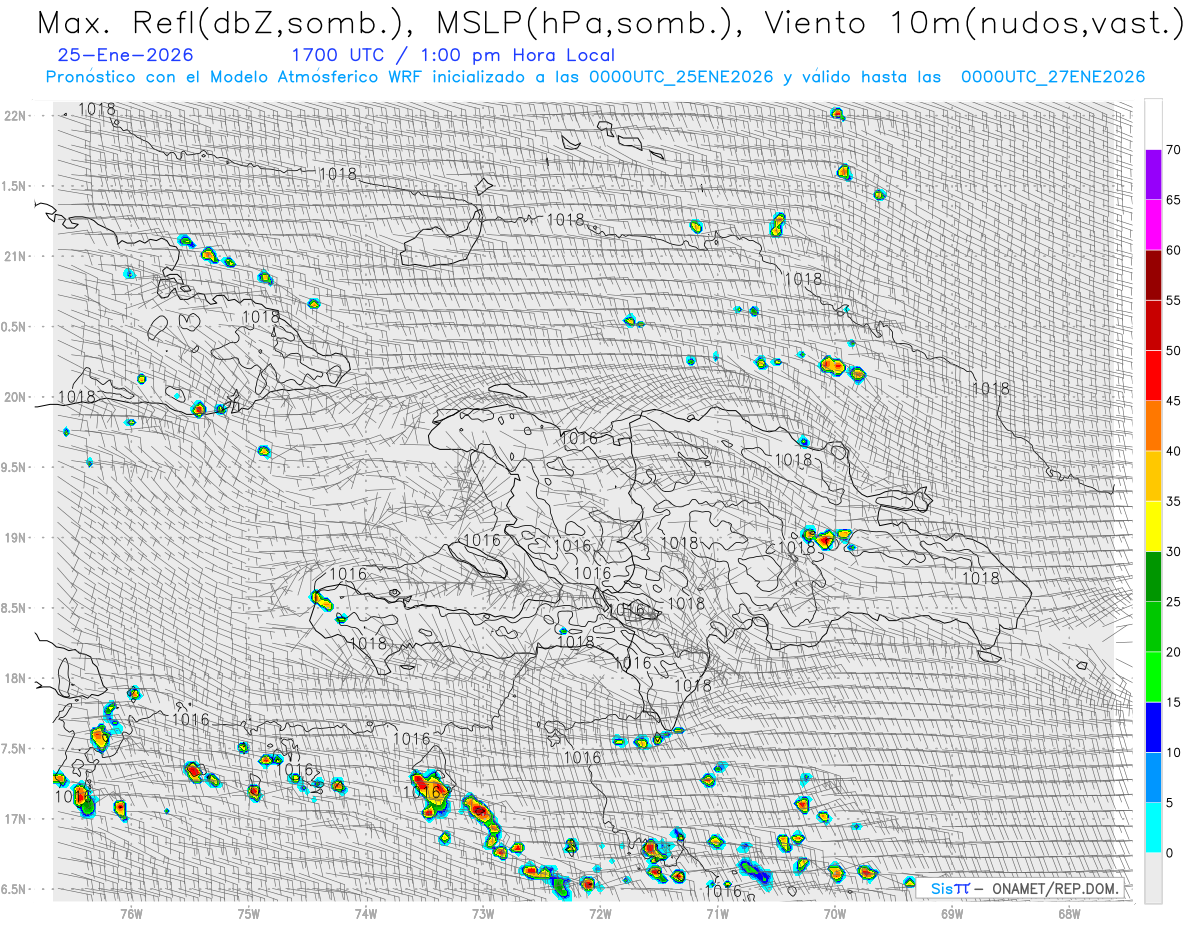Image resolution: width=1200 pixels, height=927 pixels.
Task: Click the white above-70 segment at the color scale top
Action: (1153, 125)
